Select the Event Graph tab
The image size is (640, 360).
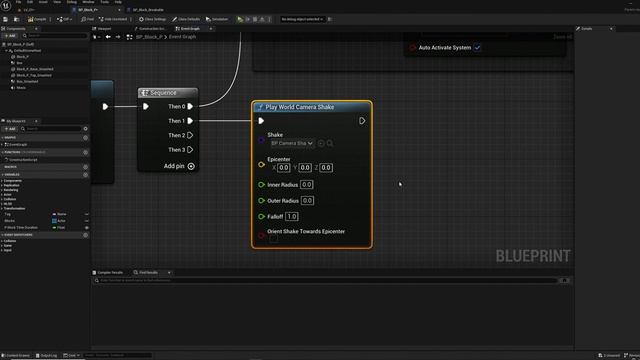tap(188, 29)
